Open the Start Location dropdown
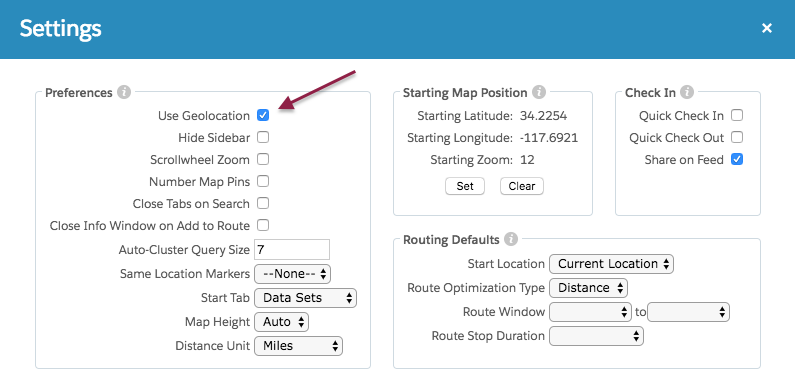This screenshot has height=371, width=795. pyautogui.click(x=611, y=264)
